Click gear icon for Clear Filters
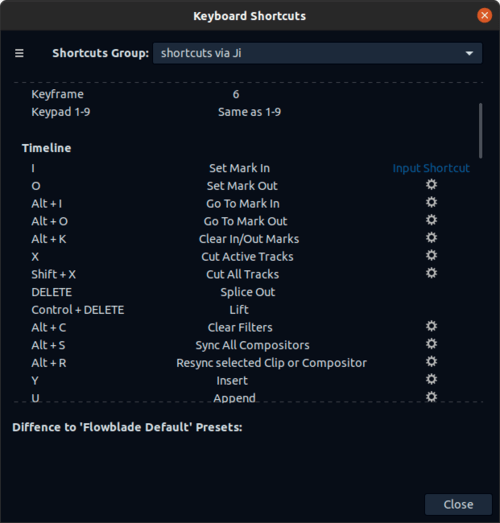The width and height of the screenshot is (500, 523). (431, 326)
